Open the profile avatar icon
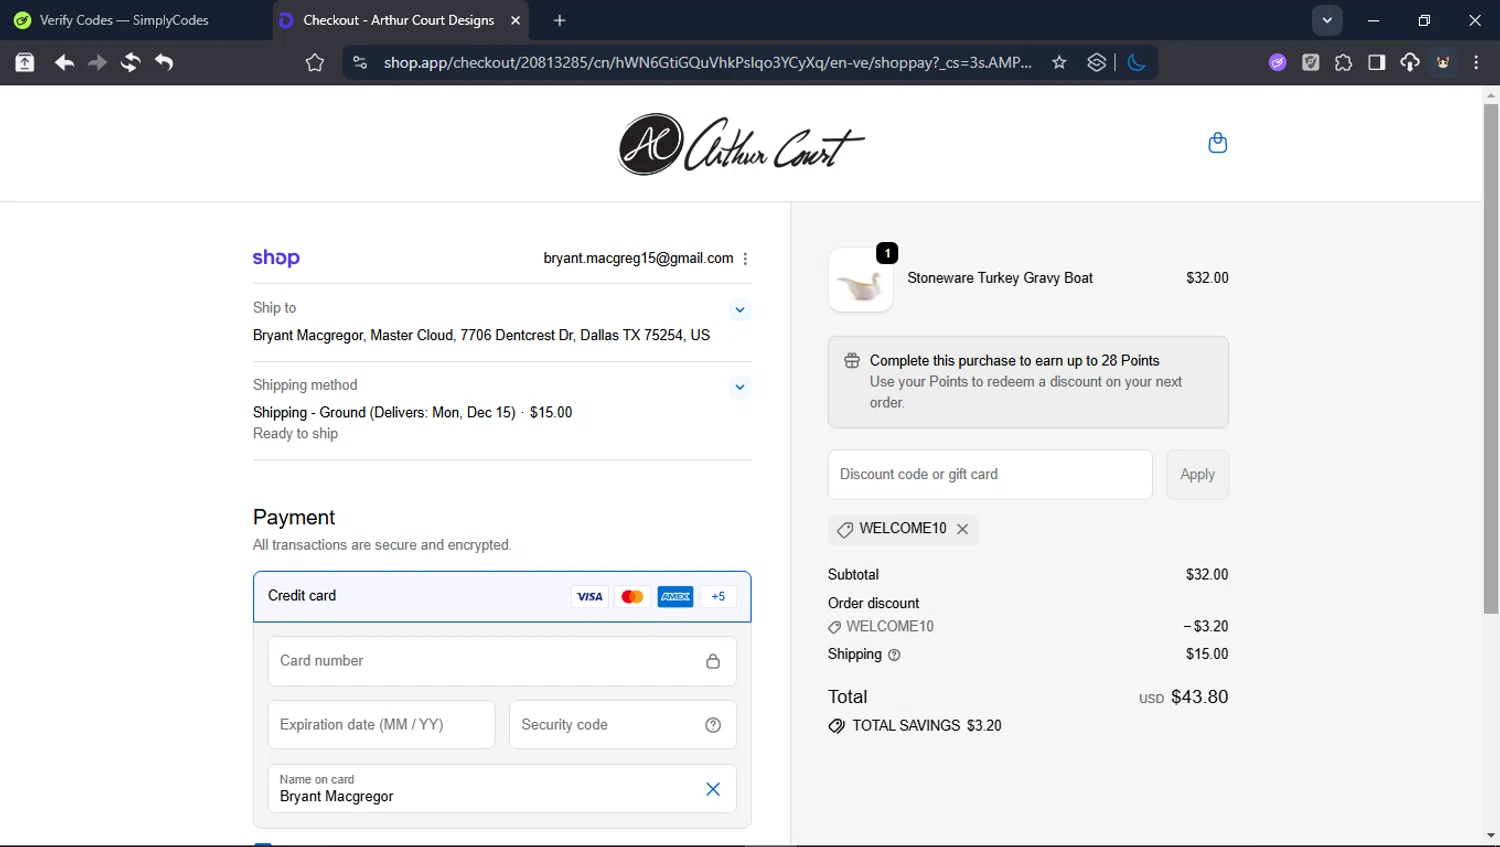Viewport: 1500px width, 847px height. coord(1443,63)
